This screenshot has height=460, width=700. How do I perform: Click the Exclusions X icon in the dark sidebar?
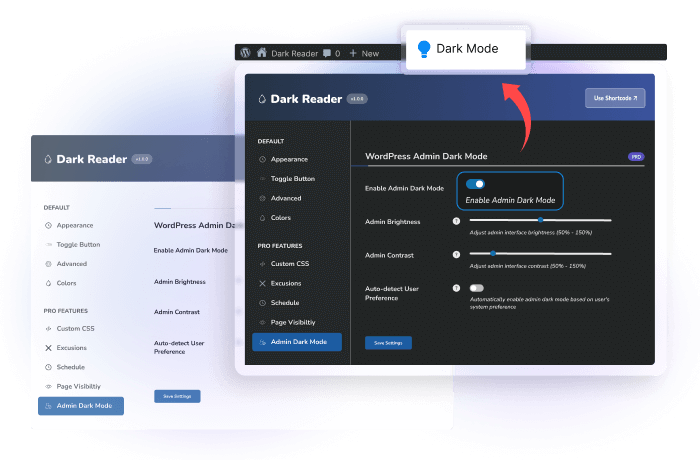tap(262, 284)
